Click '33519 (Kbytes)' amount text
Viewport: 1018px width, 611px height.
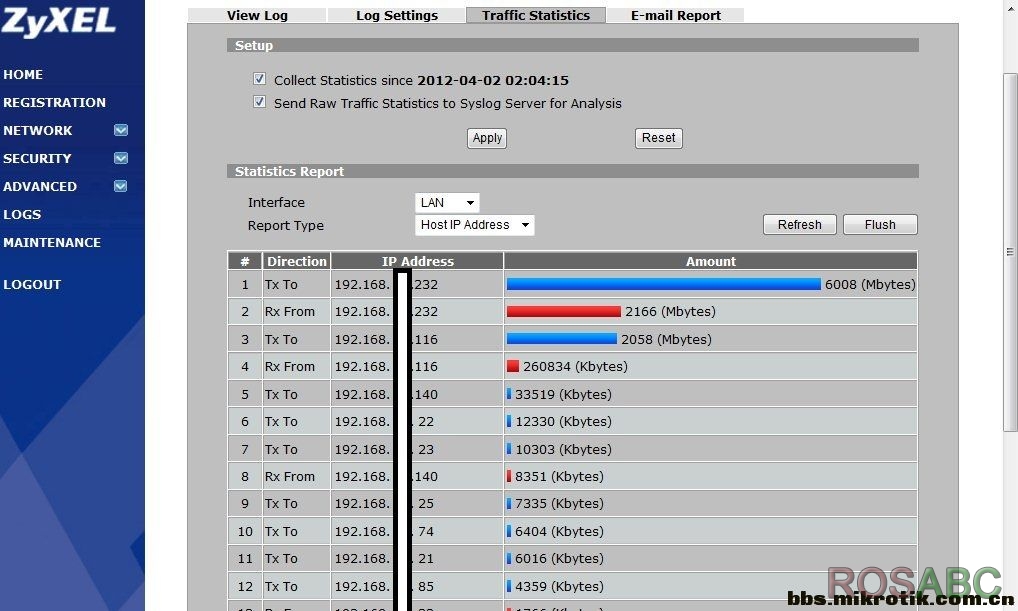coord(563,394)
